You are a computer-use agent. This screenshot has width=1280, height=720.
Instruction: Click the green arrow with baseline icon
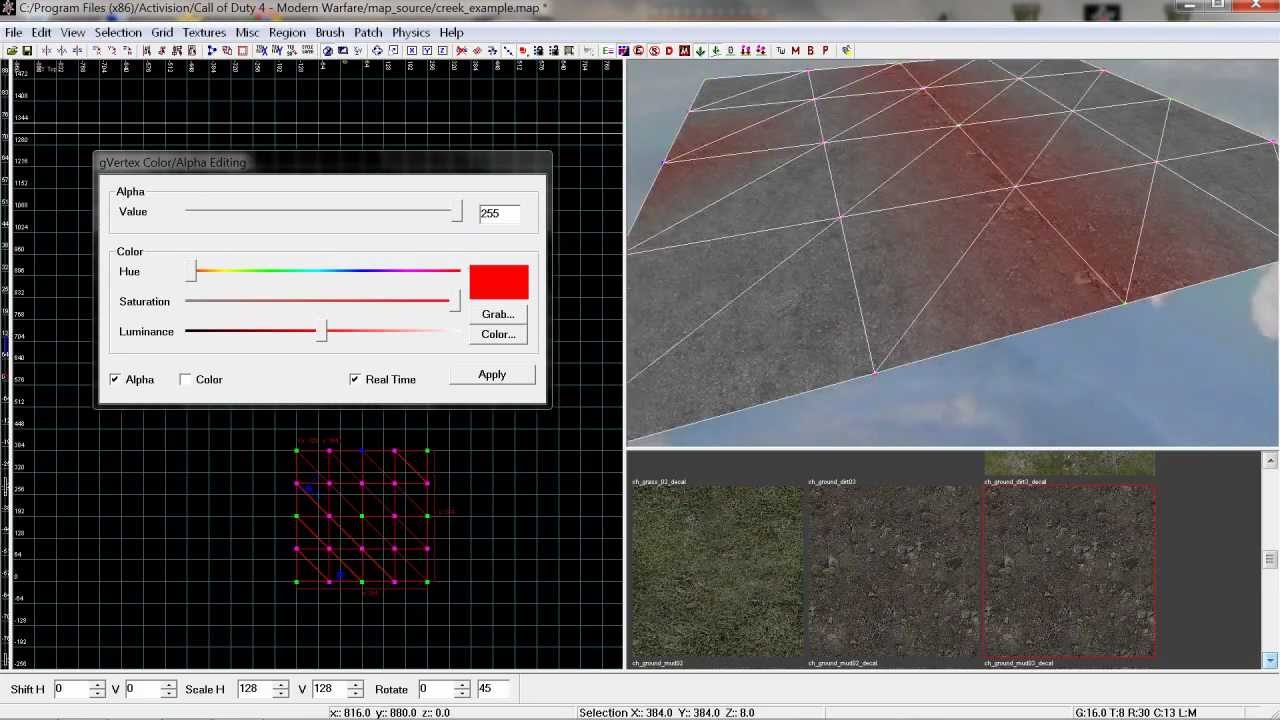[716, 51]
